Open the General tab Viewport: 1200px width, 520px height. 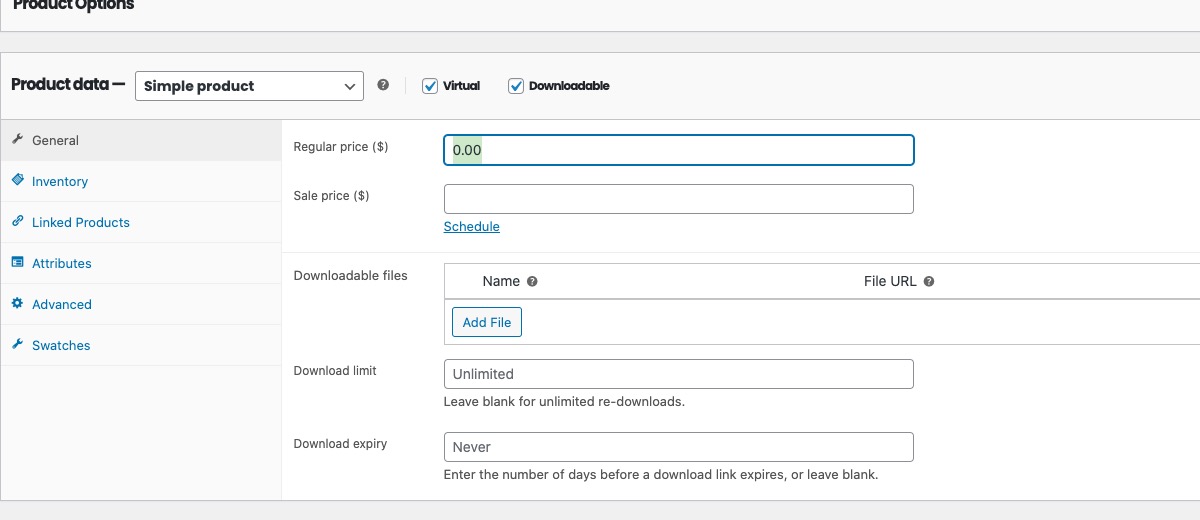tap(141, 140)
